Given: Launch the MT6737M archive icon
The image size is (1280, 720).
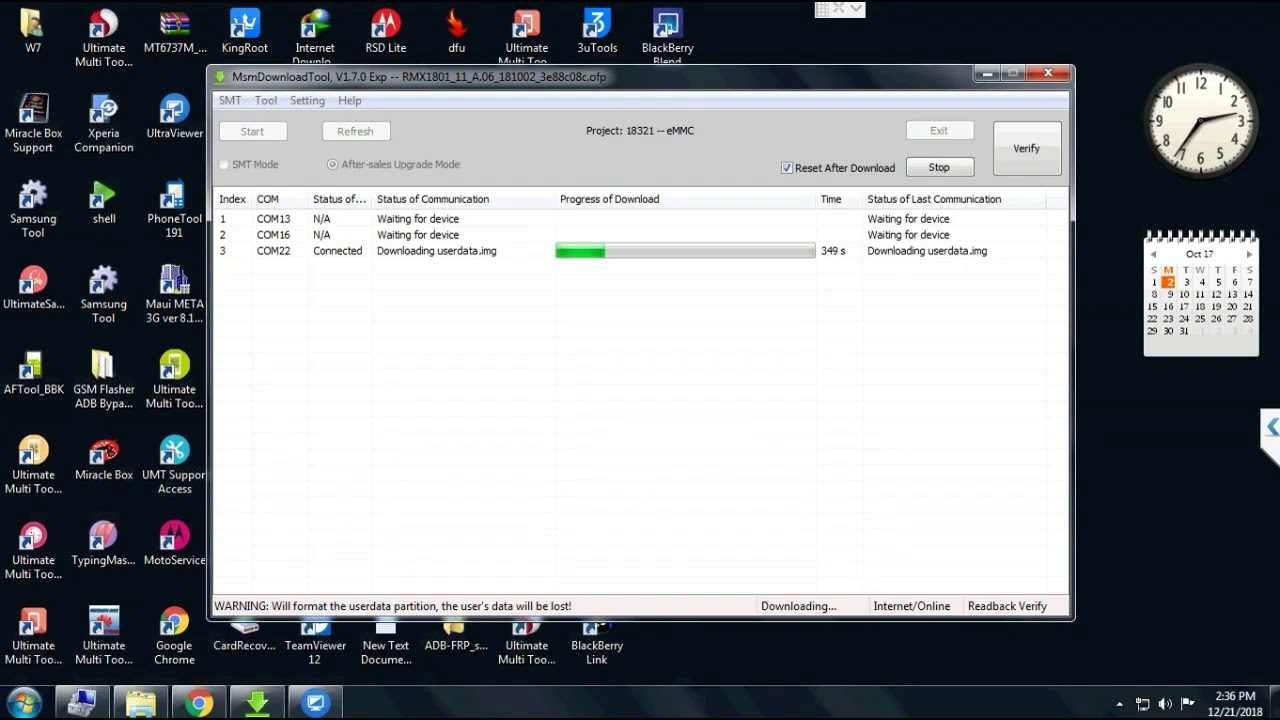Looking at the screenshot, I should pos(175,31).
